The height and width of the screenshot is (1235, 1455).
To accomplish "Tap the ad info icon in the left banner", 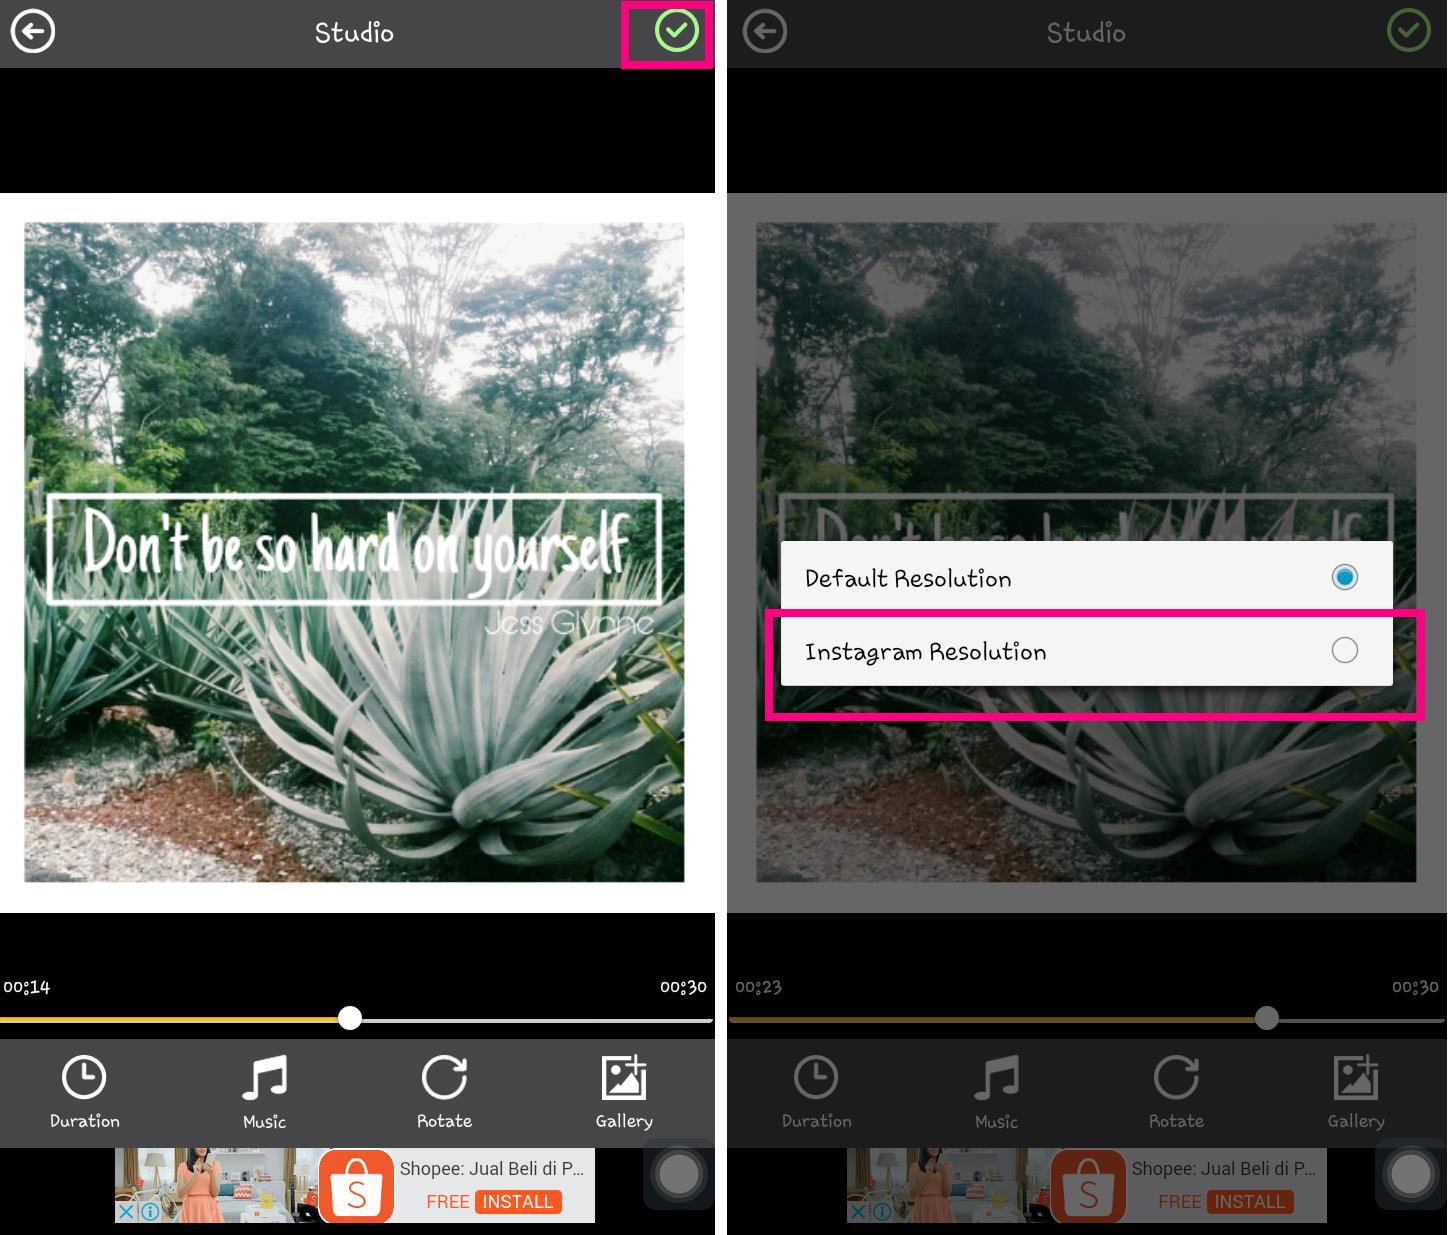I will [x=149, y=1211].
